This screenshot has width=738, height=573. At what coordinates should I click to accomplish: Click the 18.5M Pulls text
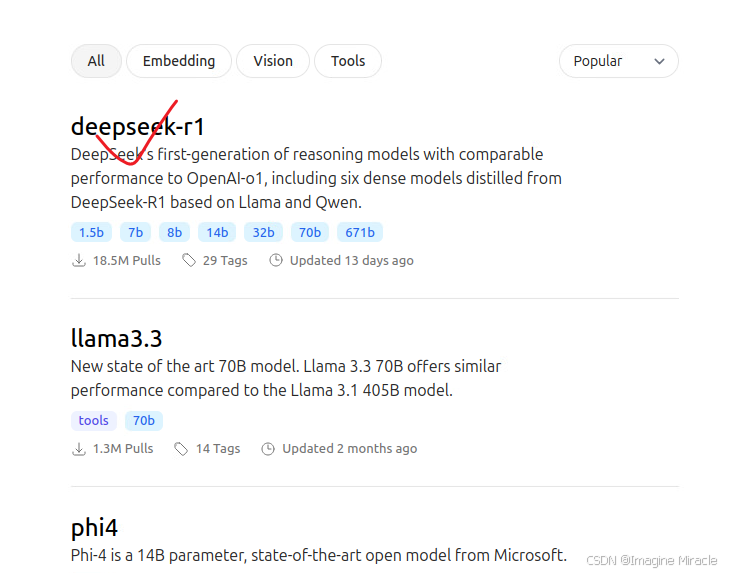pos(127,260)
